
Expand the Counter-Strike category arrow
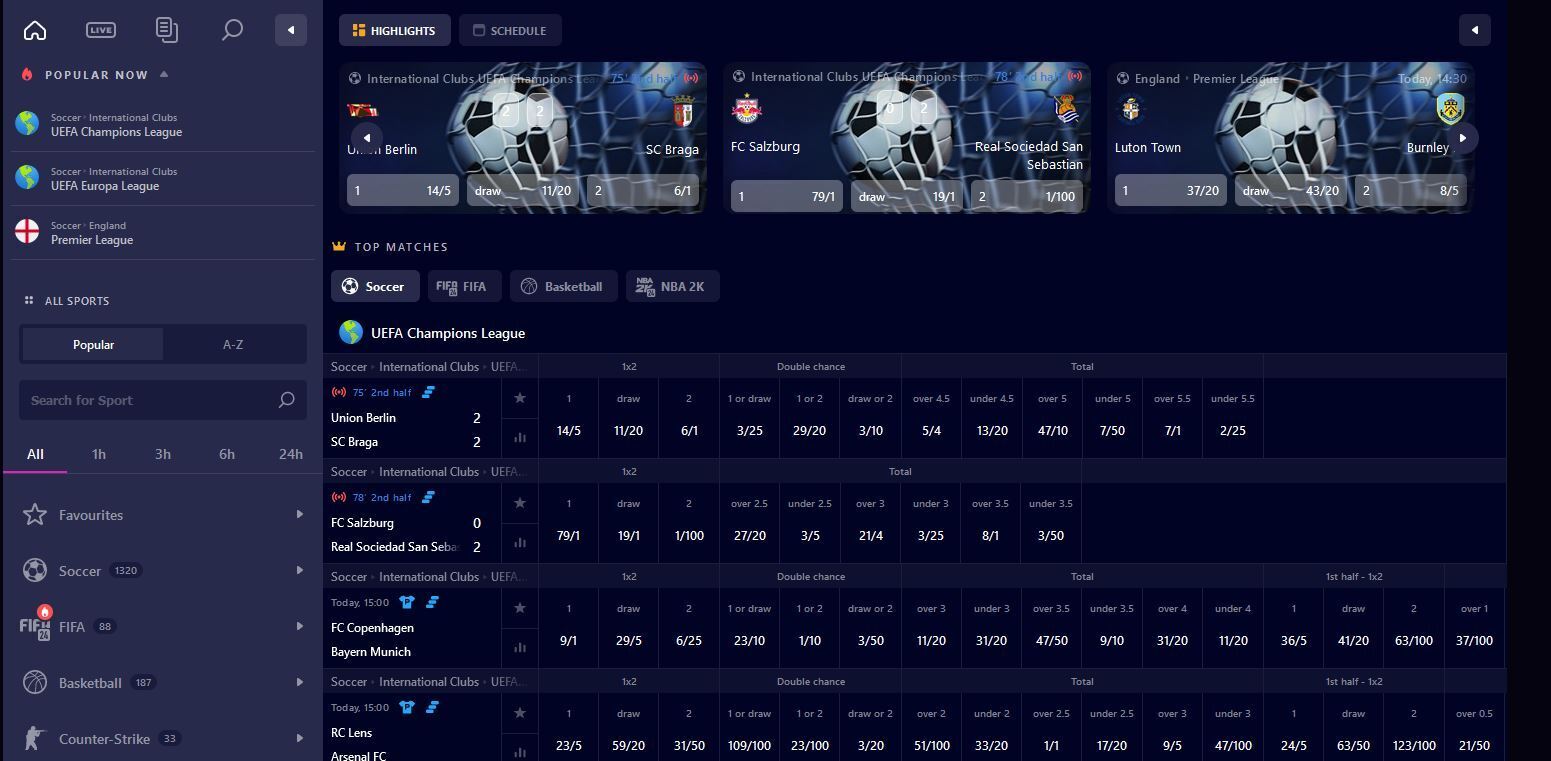click(299, 738)
